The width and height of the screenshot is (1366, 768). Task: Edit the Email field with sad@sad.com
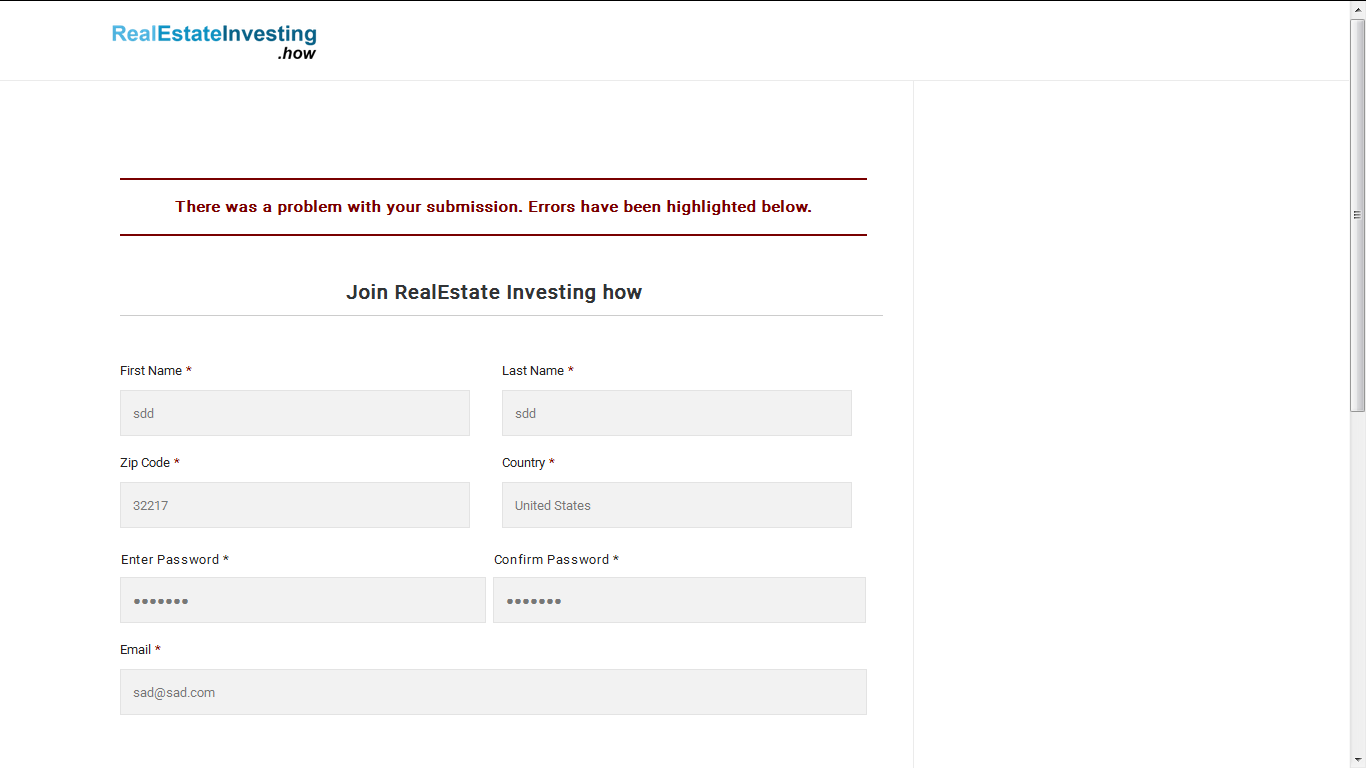pyautogui.click(x=493, y=692)
